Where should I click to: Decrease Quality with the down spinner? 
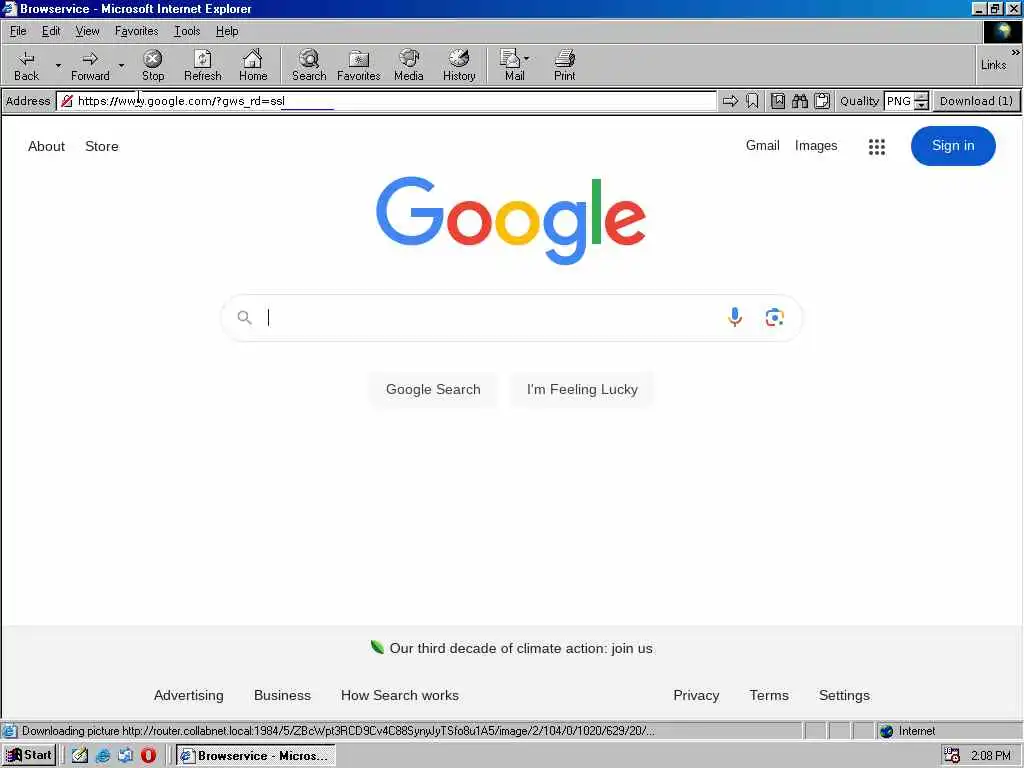[921, 105]
